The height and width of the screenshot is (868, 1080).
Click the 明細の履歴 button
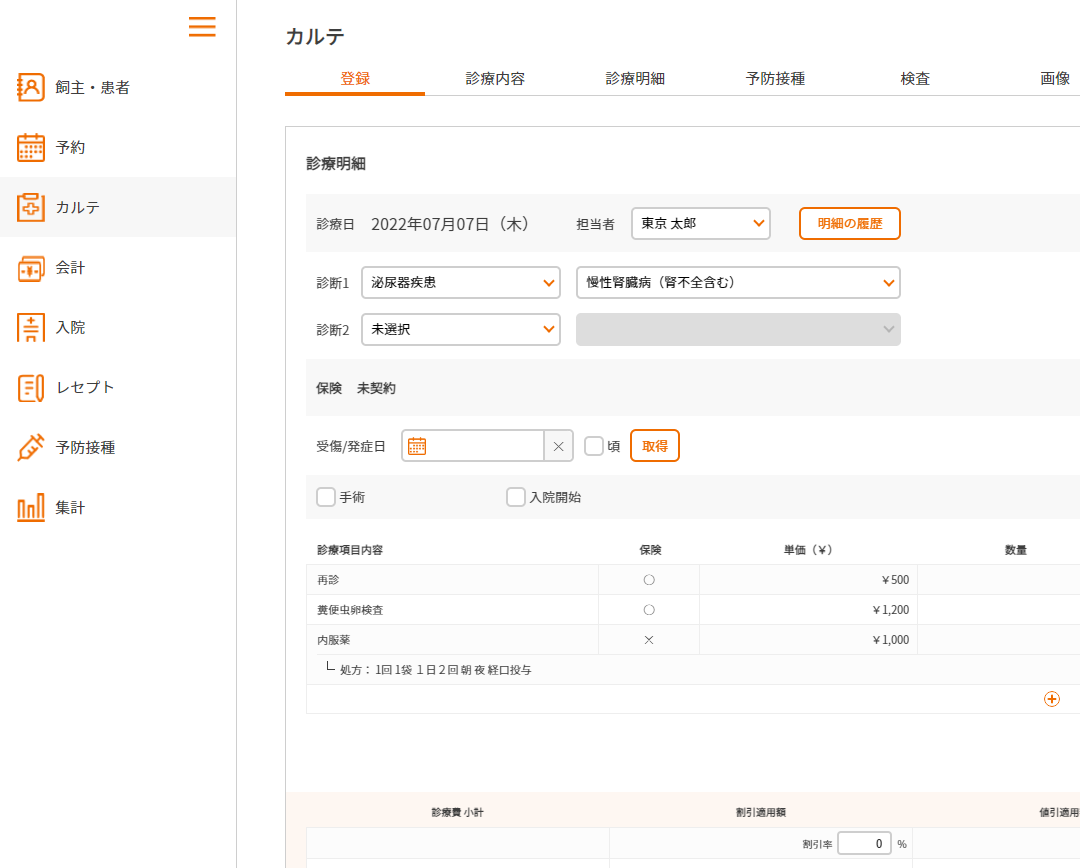[x=849, y=224]
